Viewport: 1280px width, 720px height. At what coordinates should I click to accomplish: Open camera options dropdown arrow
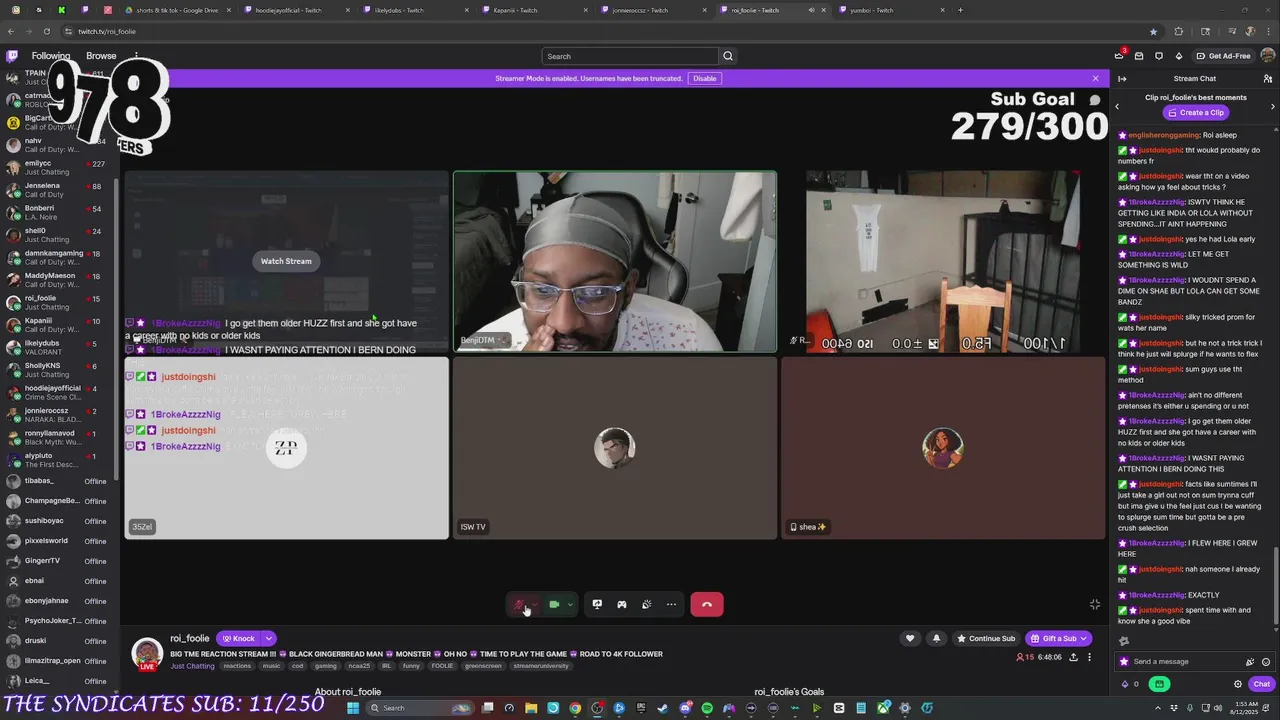570,604
